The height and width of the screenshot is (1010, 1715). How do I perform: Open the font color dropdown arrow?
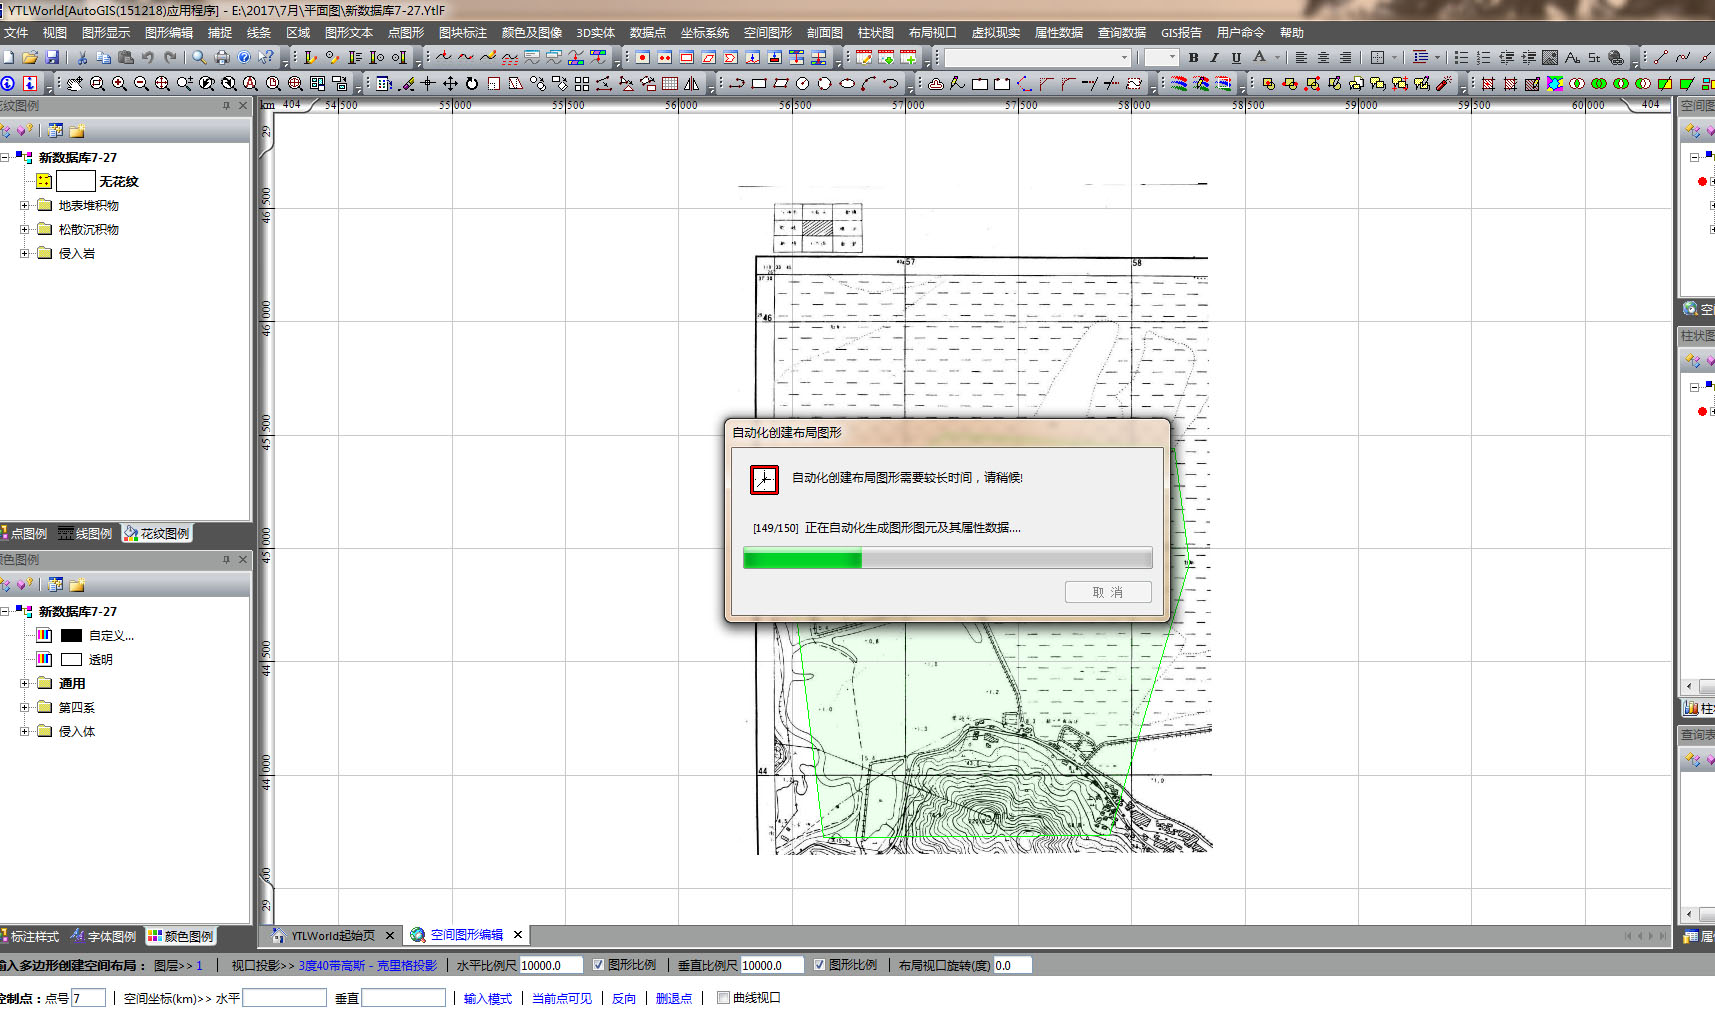pyautogui.click(x=1277, y=58)
